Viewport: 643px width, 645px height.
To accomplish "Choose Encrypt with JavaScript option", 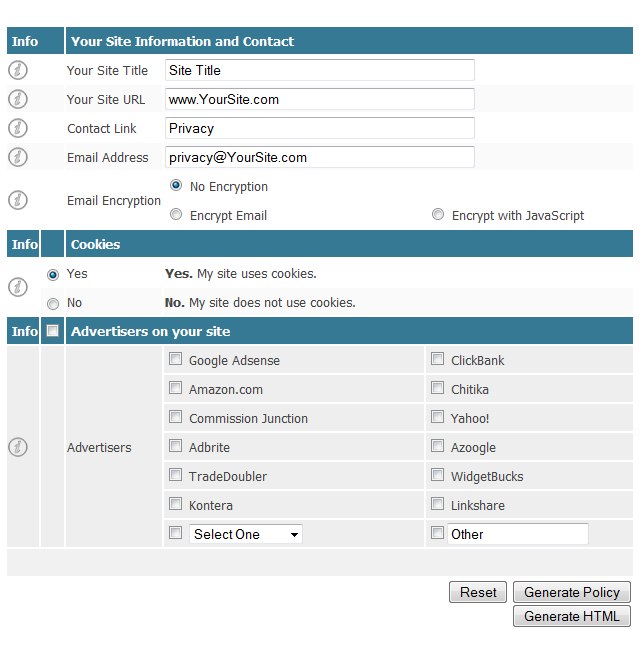I will (x=438, y=215).
